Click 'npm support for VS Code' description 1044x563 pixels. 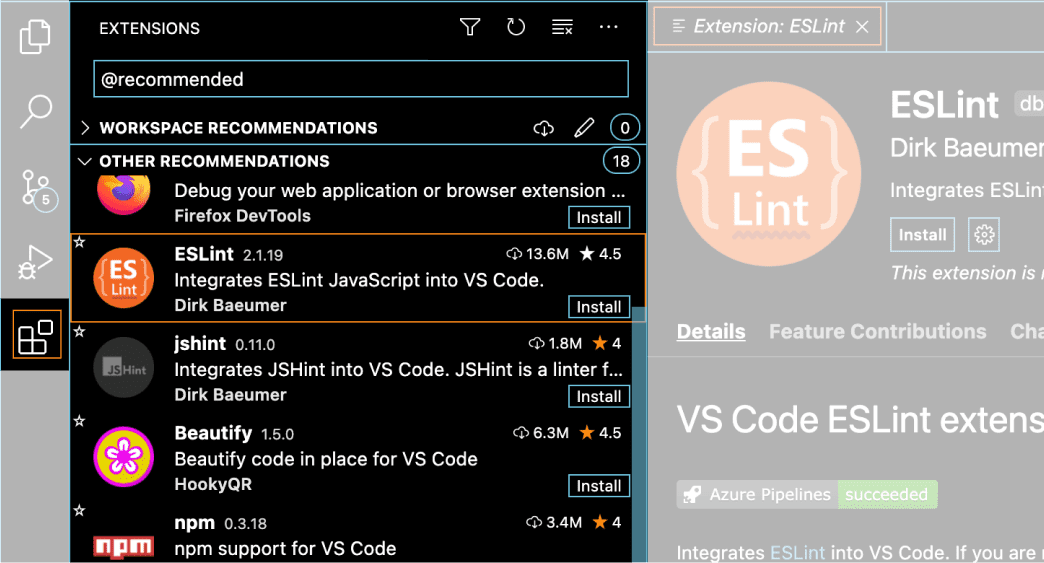[285, 548]
